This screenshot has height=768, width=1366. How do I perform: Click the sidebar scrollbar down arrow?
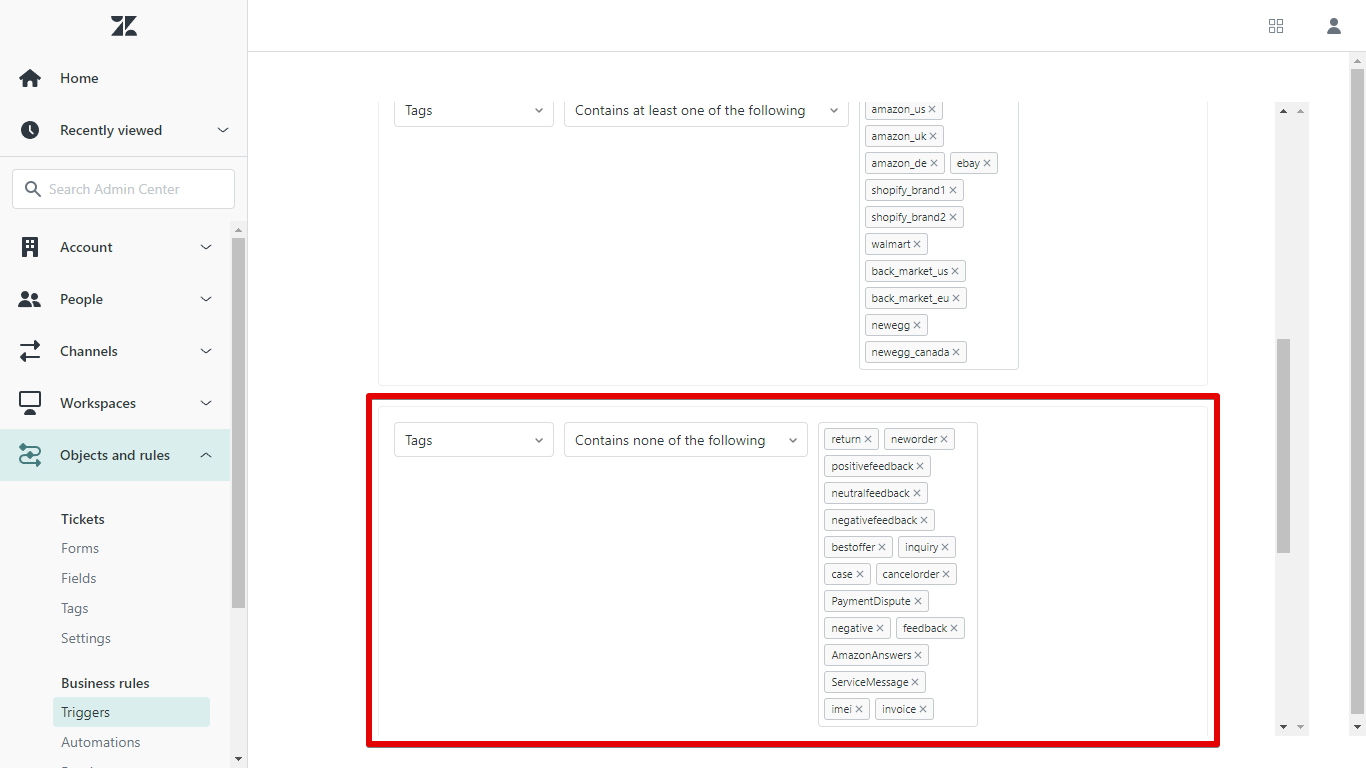pos(238,759)
